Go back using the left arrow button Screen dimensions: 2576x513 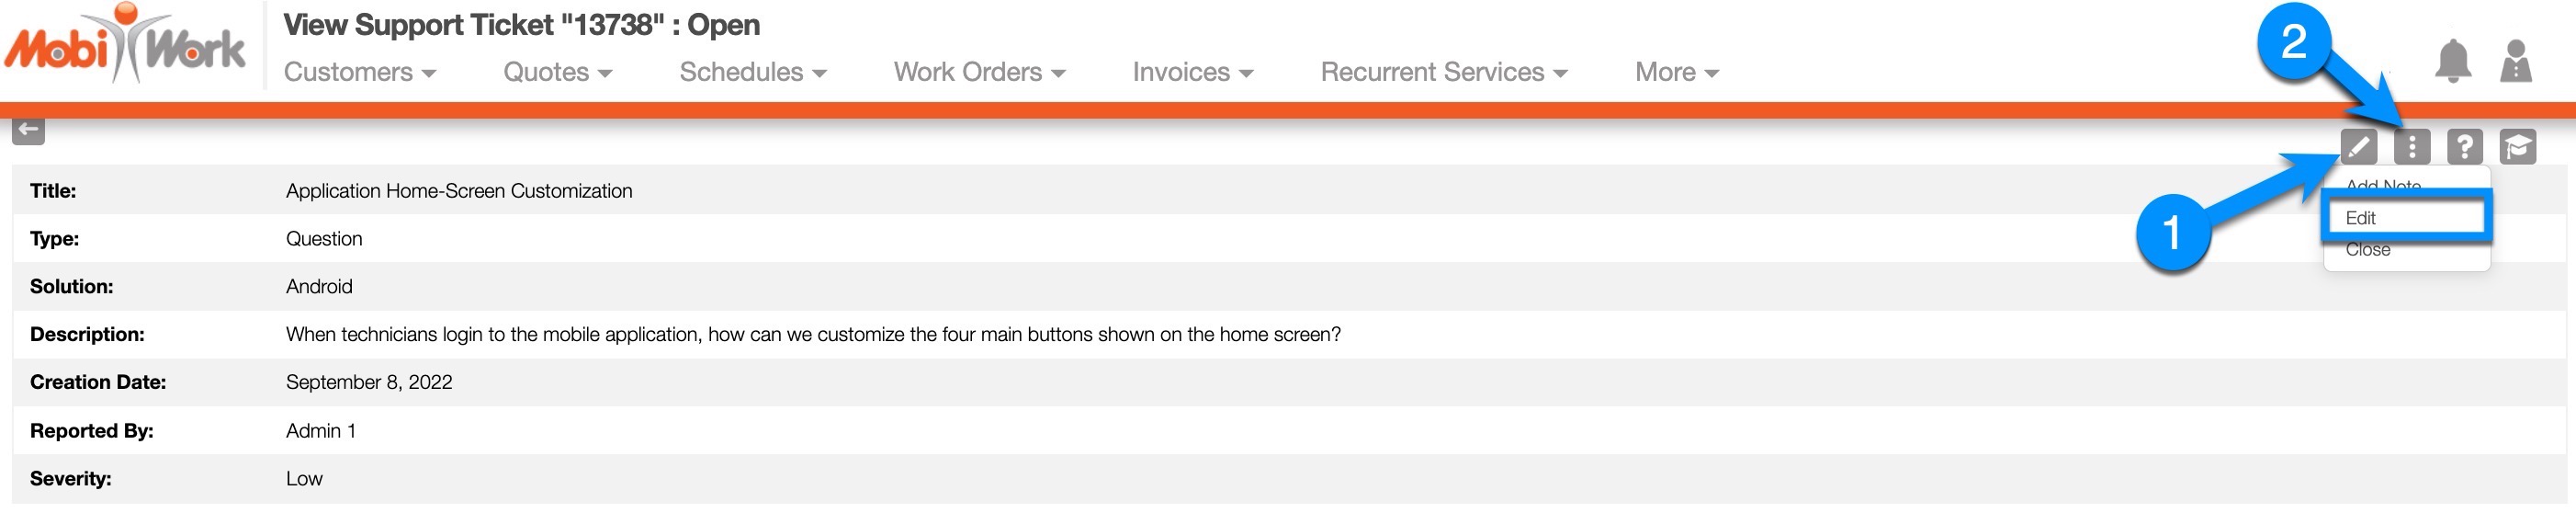click(x=29, y=129)
